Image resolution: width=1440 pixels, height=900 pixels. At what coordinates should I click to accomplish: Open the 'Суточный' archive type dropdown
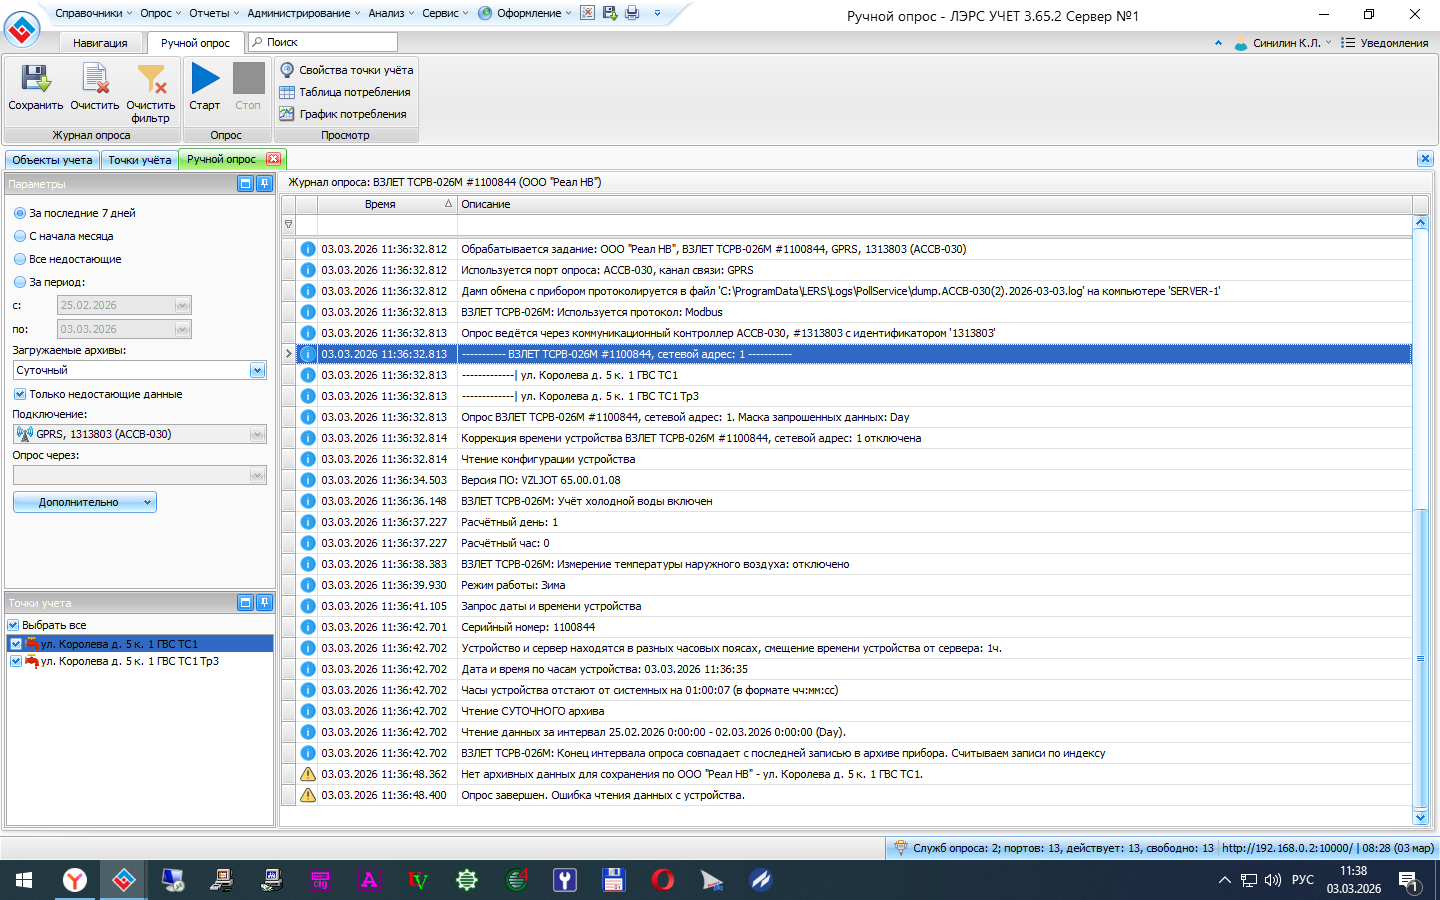tap(257, 370)
